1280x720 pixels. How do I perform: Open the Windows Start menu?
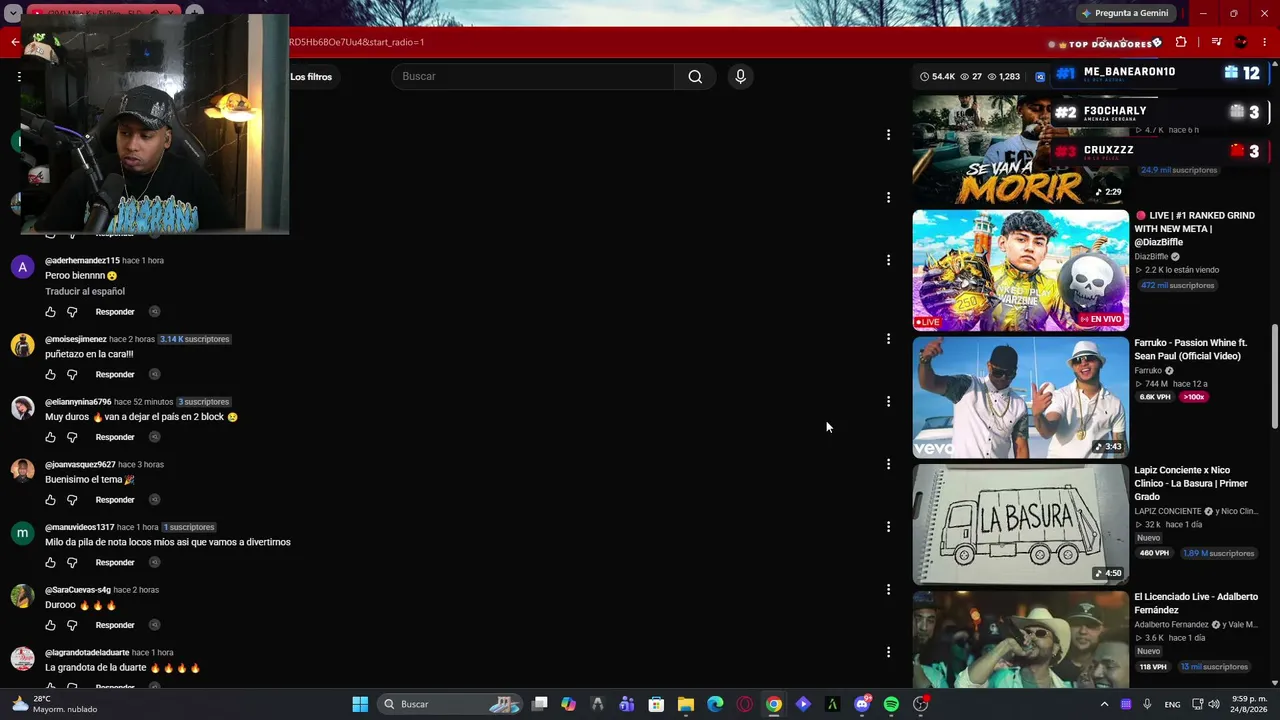point(360,704)
